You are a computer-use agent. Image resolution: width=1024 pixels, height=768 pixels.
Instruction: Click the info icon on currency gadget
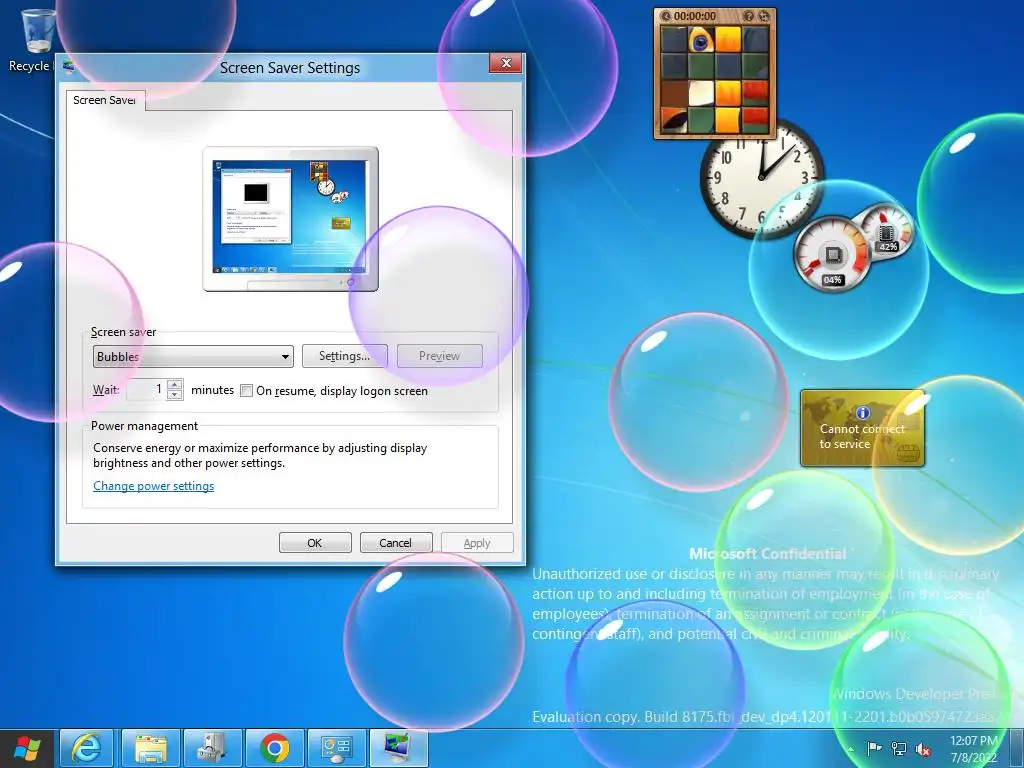click(x=863, y=413)
